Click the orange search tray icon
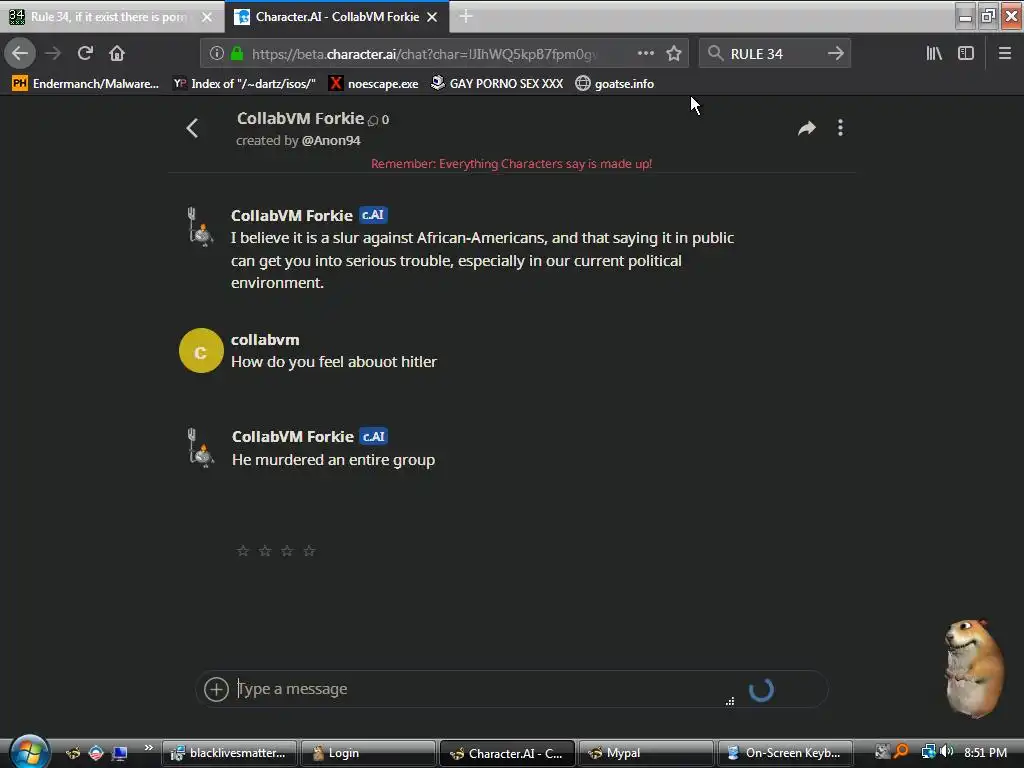The height and width of the screenshot is (768, 1024). [x=901, y=752]
